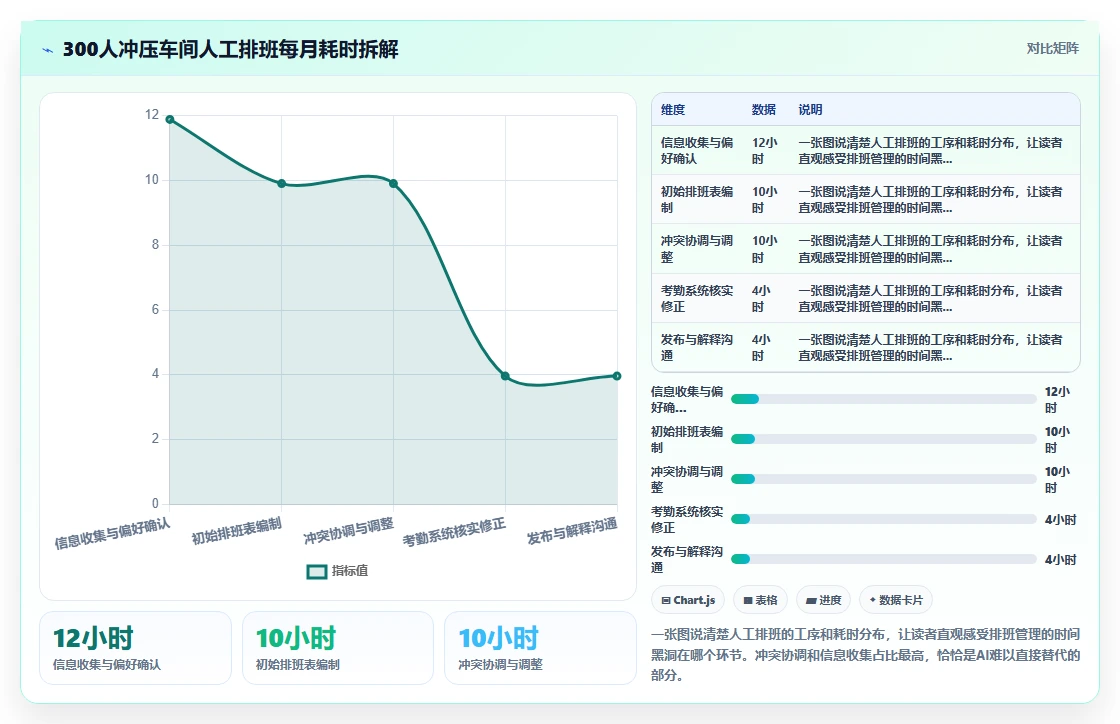Click the chart data point for 信息收集与偏好确认

click(169, 119)
